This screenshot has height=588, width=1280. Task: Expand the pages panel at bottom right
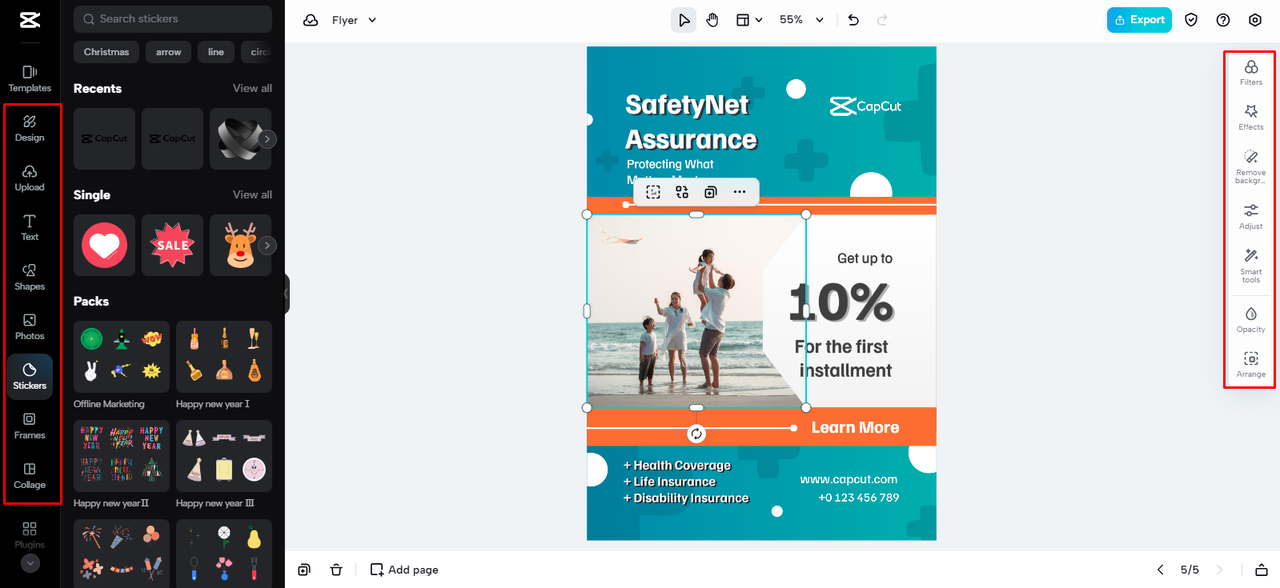coord(1261,569)
